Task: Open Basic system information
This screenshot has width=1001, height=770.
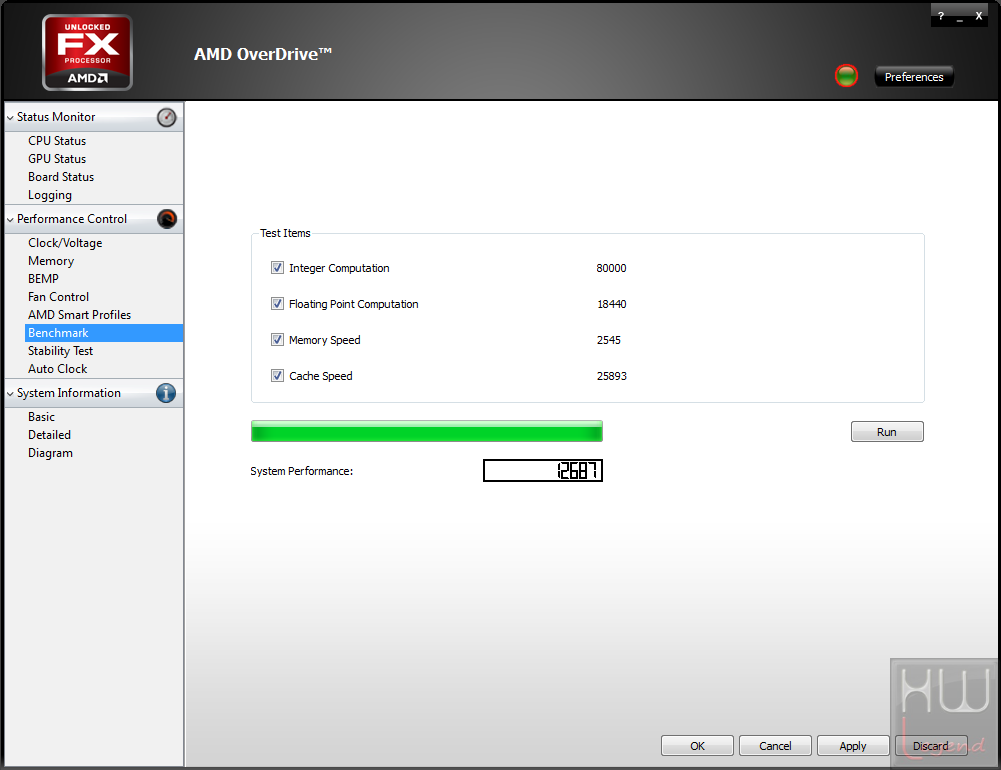Action: pyautogui.click(x=41, y=417)
